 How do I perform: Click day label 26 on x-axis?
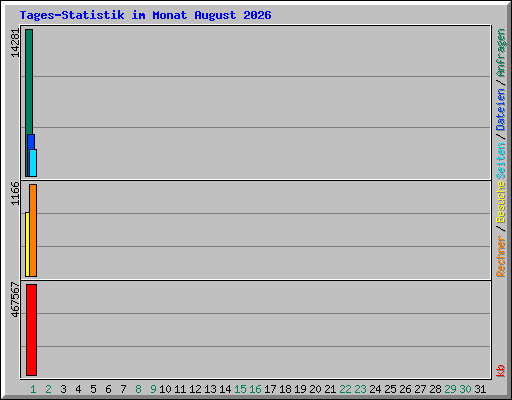(x=405, y=389)
